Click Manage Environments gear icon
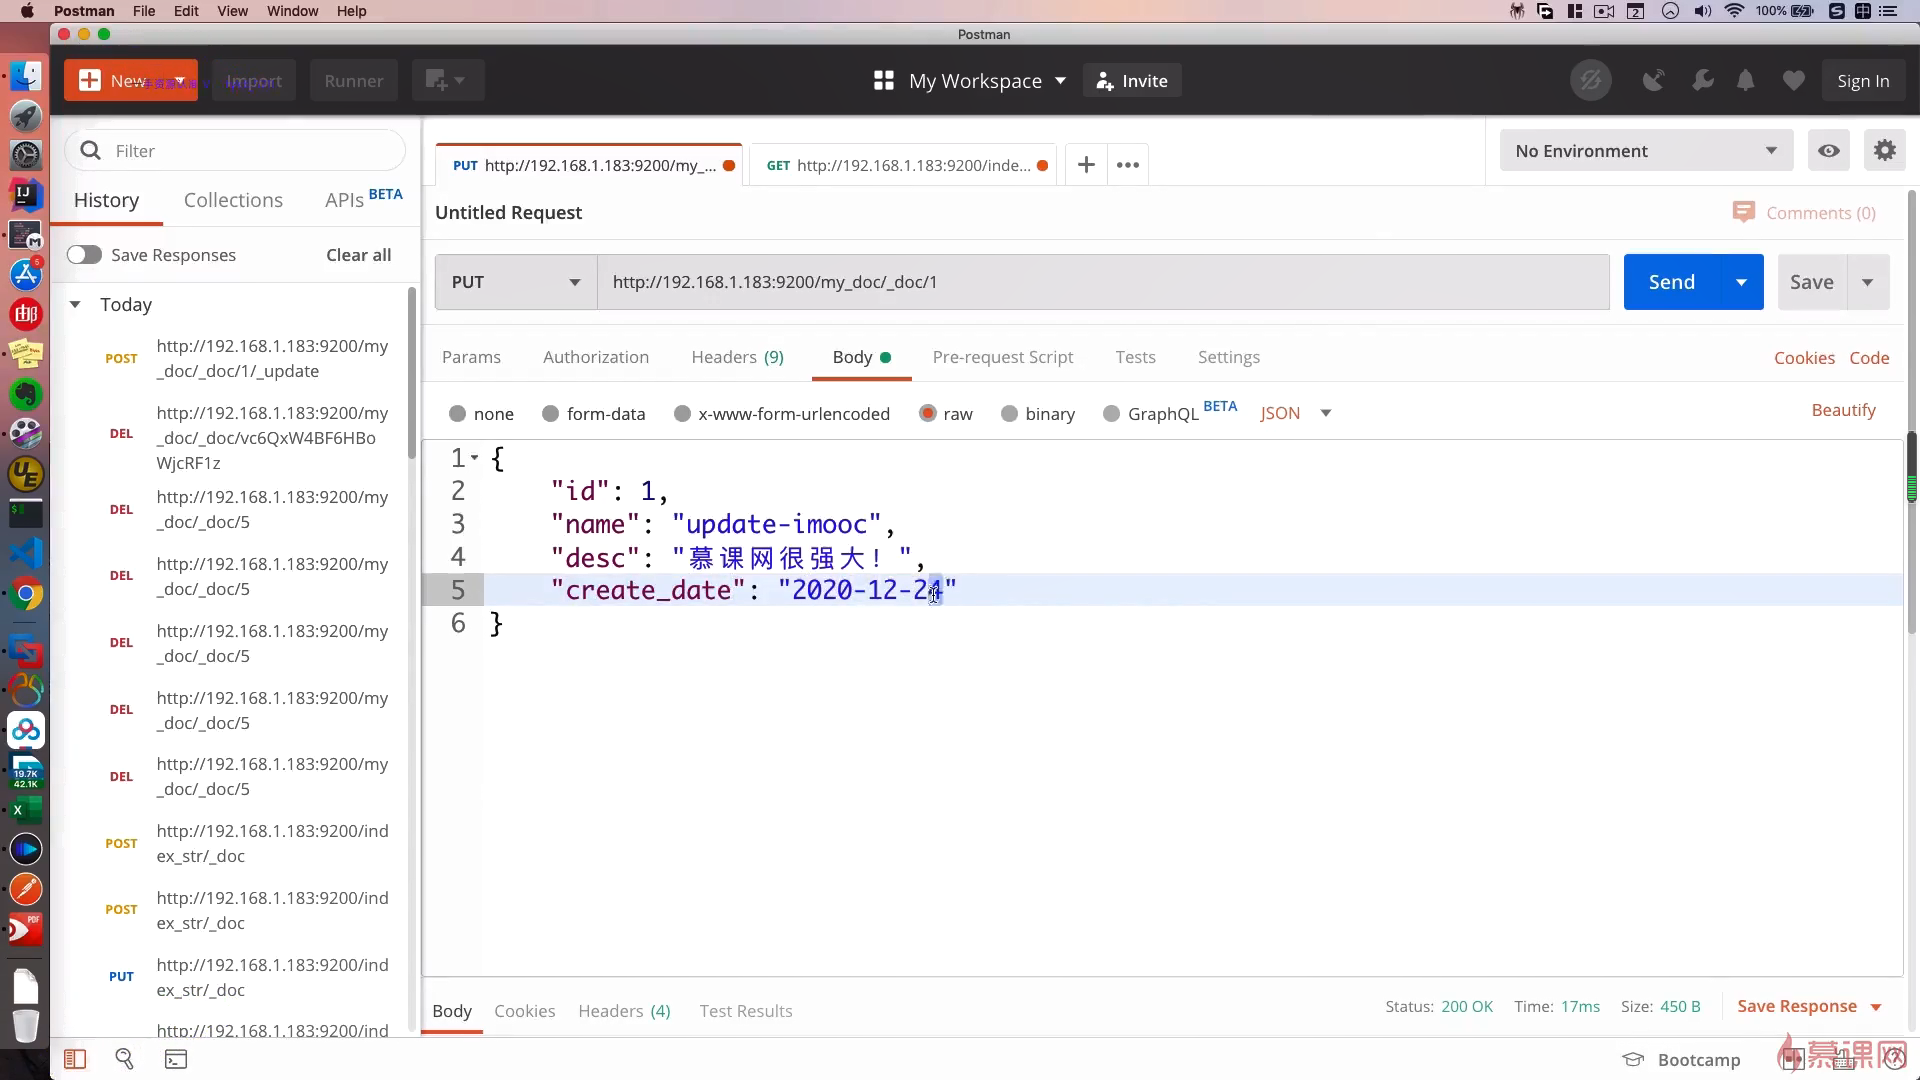 pyautogui.click(x=1884, y=151)
